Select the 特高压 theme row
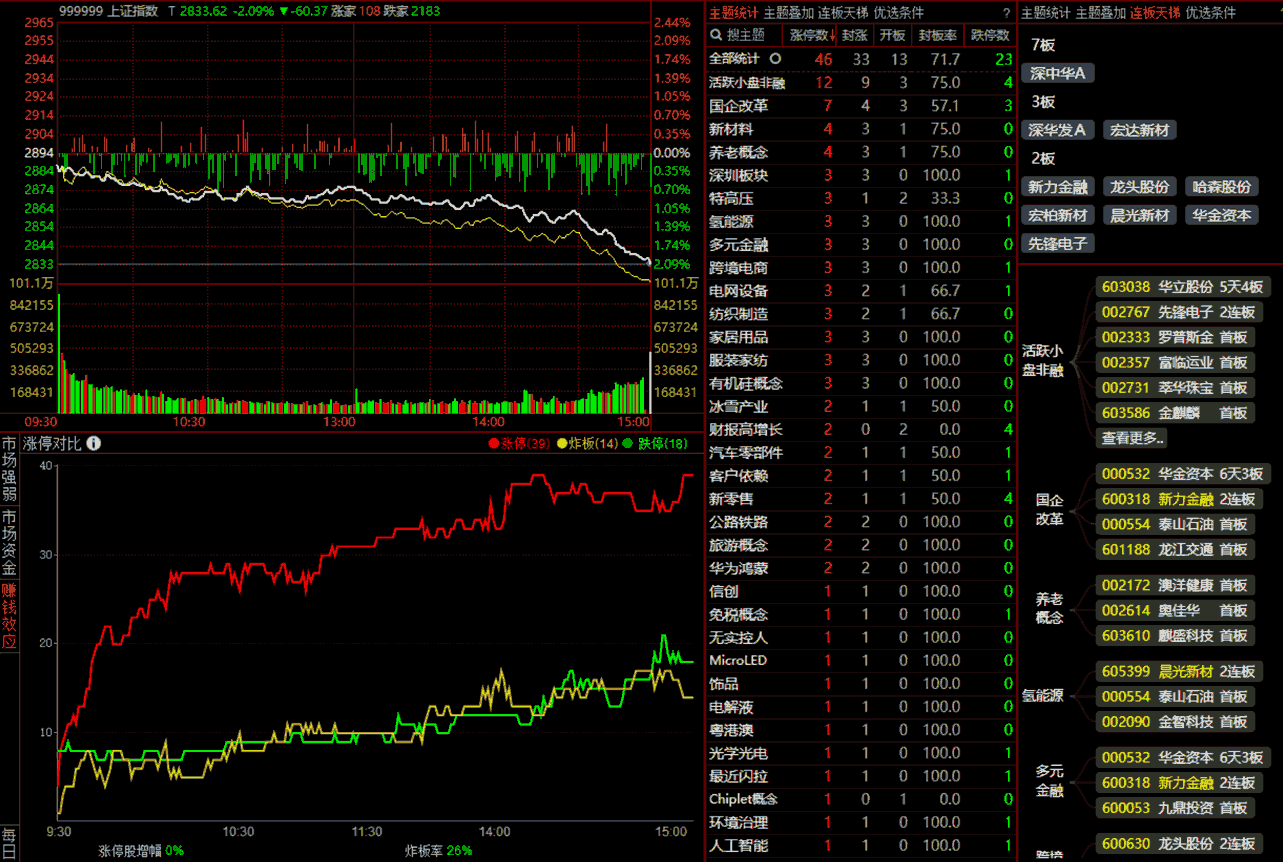The width and height of the screenshot is (1283, 862). (x=861, y=198)
